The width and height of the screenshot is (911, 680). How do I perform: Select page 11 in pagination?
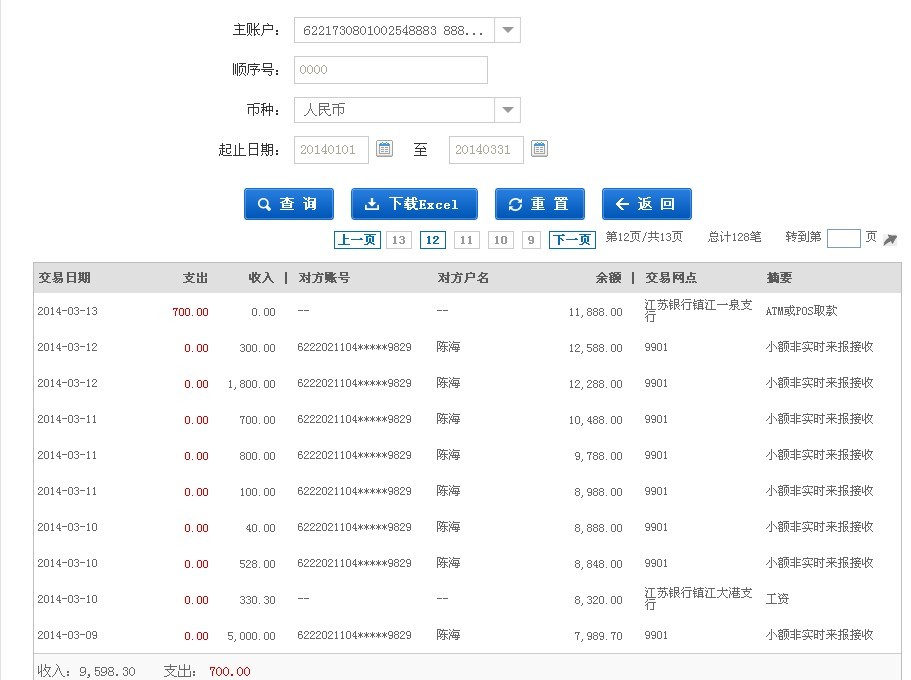pos(466,240)
